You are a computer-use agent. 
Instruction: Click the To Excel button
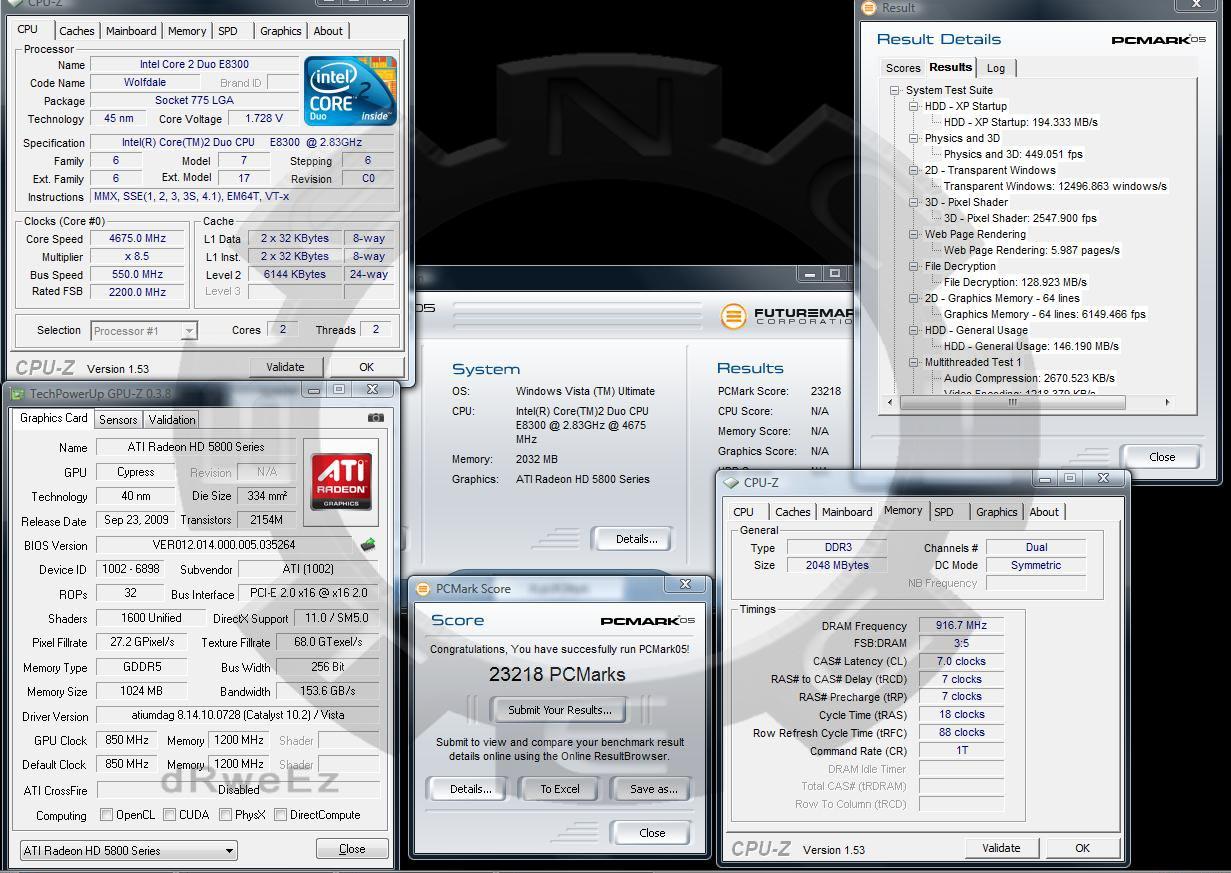coord(560,789)
